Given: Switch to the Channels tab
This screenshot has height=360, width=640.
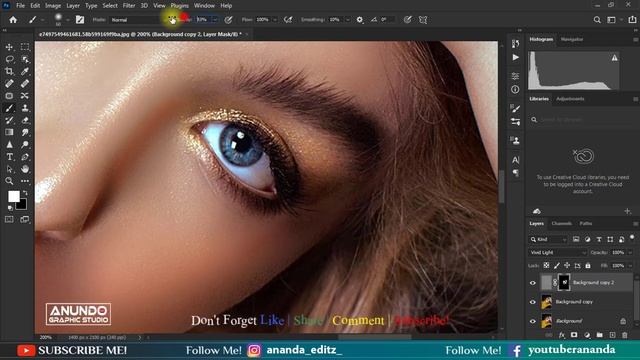Looking at the screenshot, I should pyautogui.click(x=561, y=224).
